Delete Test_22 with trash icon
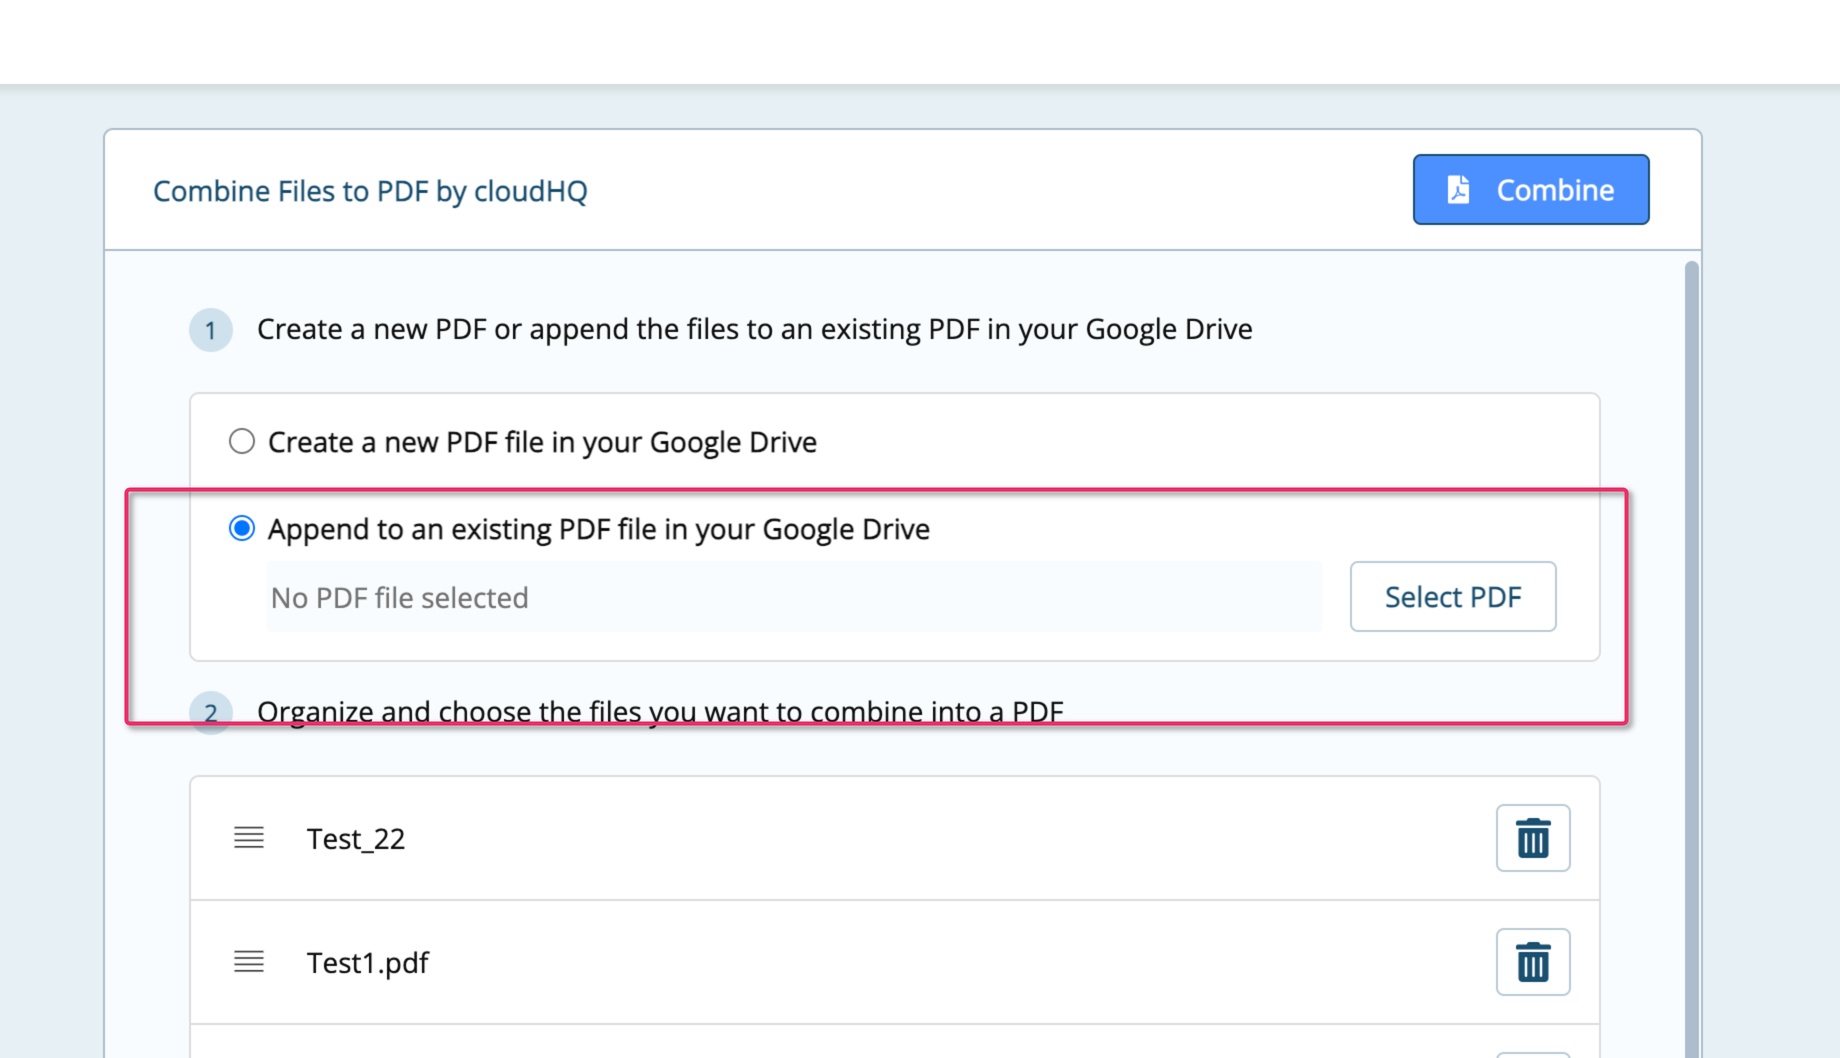 (x=1532, y=838)
